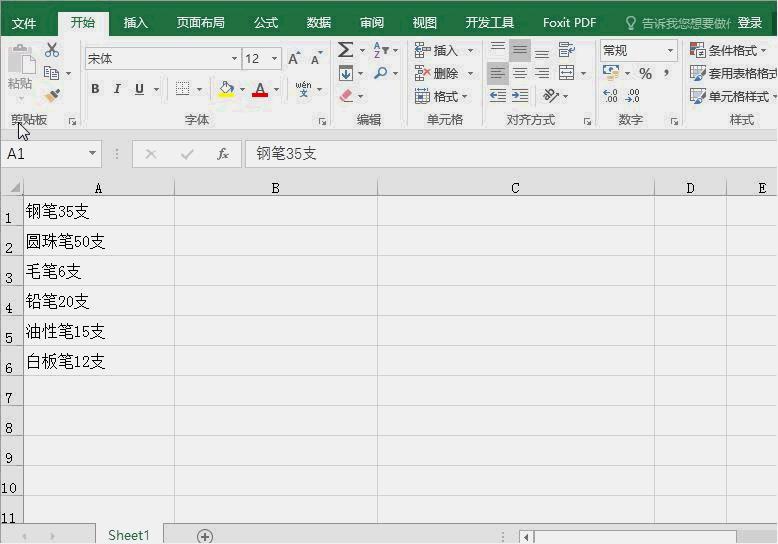The height and width of the screenshot is (544, 778).
Task: Click the Sort and Filter A-Z icon
Action: (x=381, y=50)
